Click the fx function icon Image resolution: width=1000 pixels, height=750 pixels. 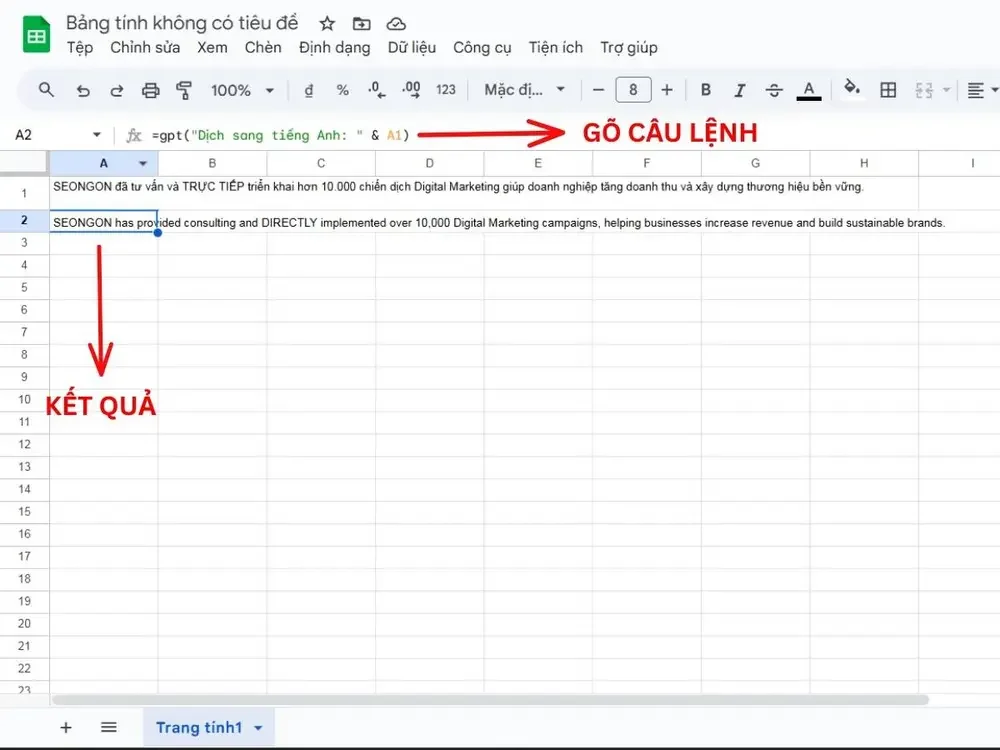coord(133,135)
